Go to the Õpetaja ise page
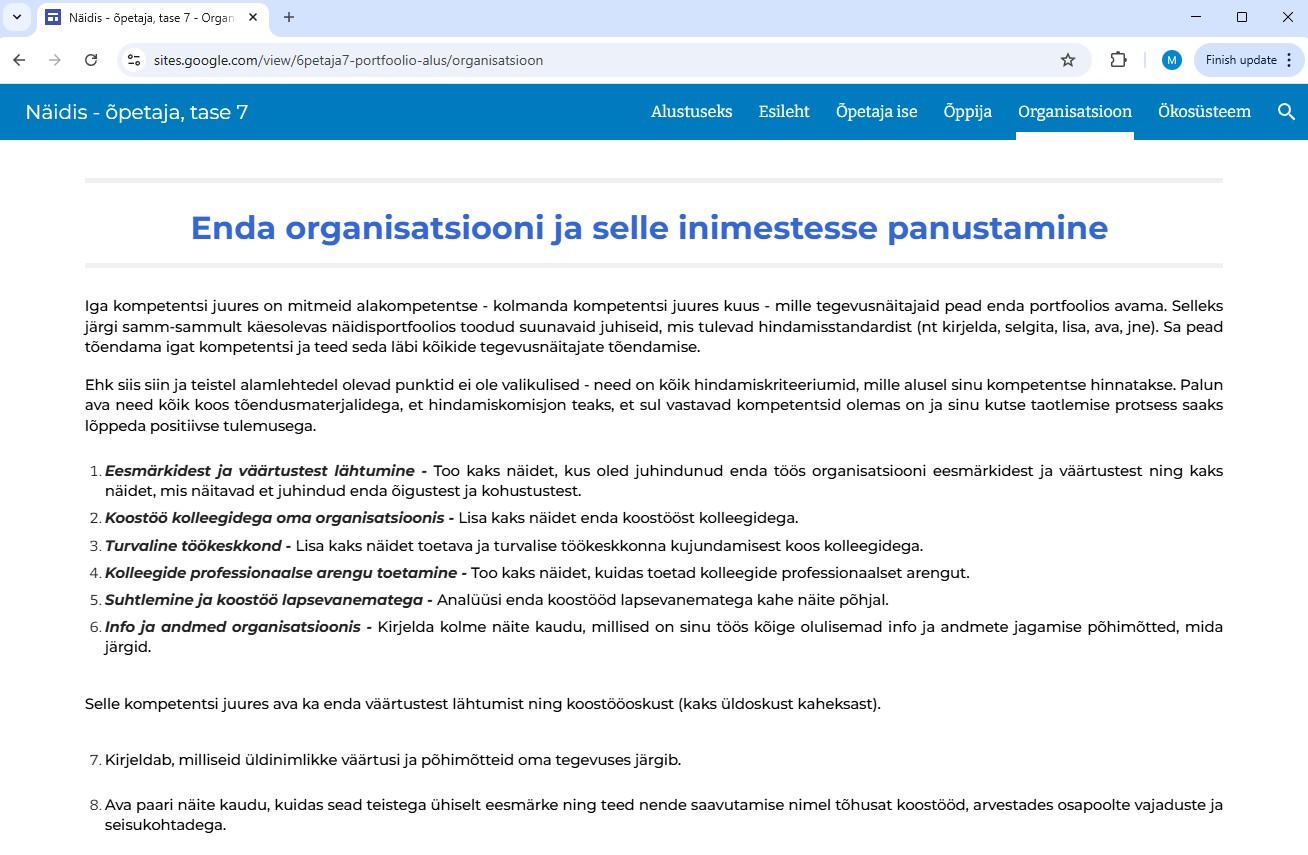This screenshot has height=855, width=1308. [876, 112]
